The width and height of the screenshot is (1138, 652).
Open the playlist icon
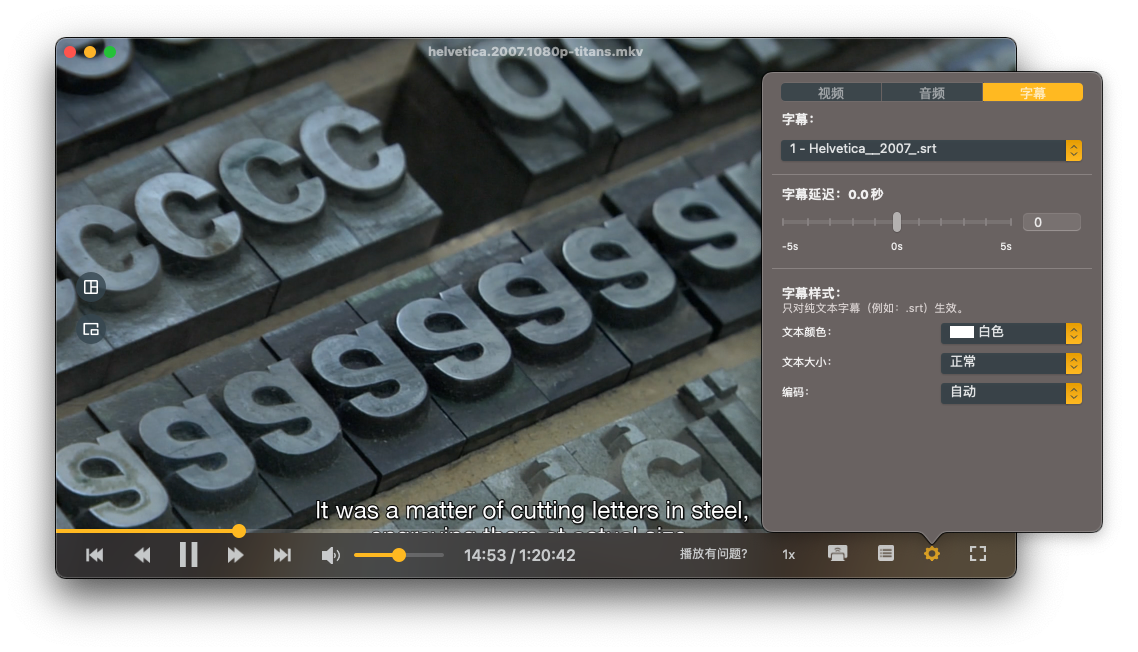[885, 553]
